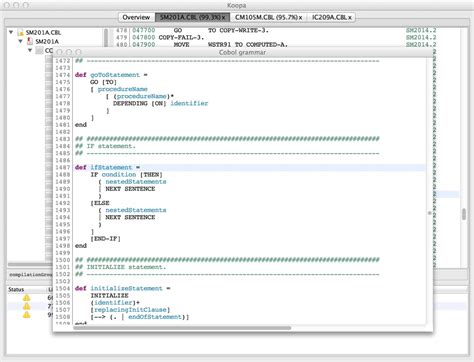Click 'INITIALIZE' keyword on line 1505
This screenshot has width=474, height=362.
pos(109,295)
